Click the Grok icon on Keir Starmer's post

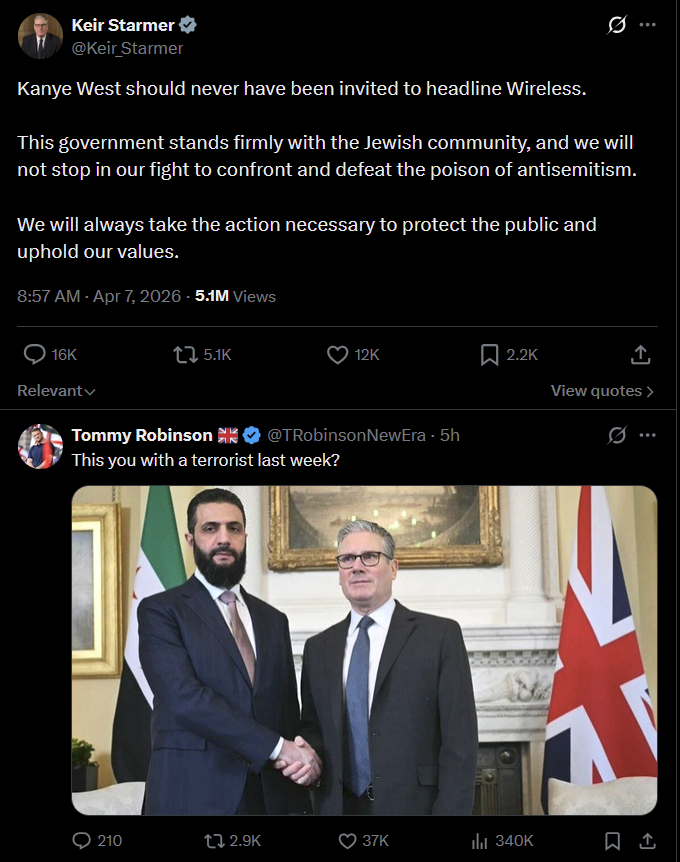617,26
